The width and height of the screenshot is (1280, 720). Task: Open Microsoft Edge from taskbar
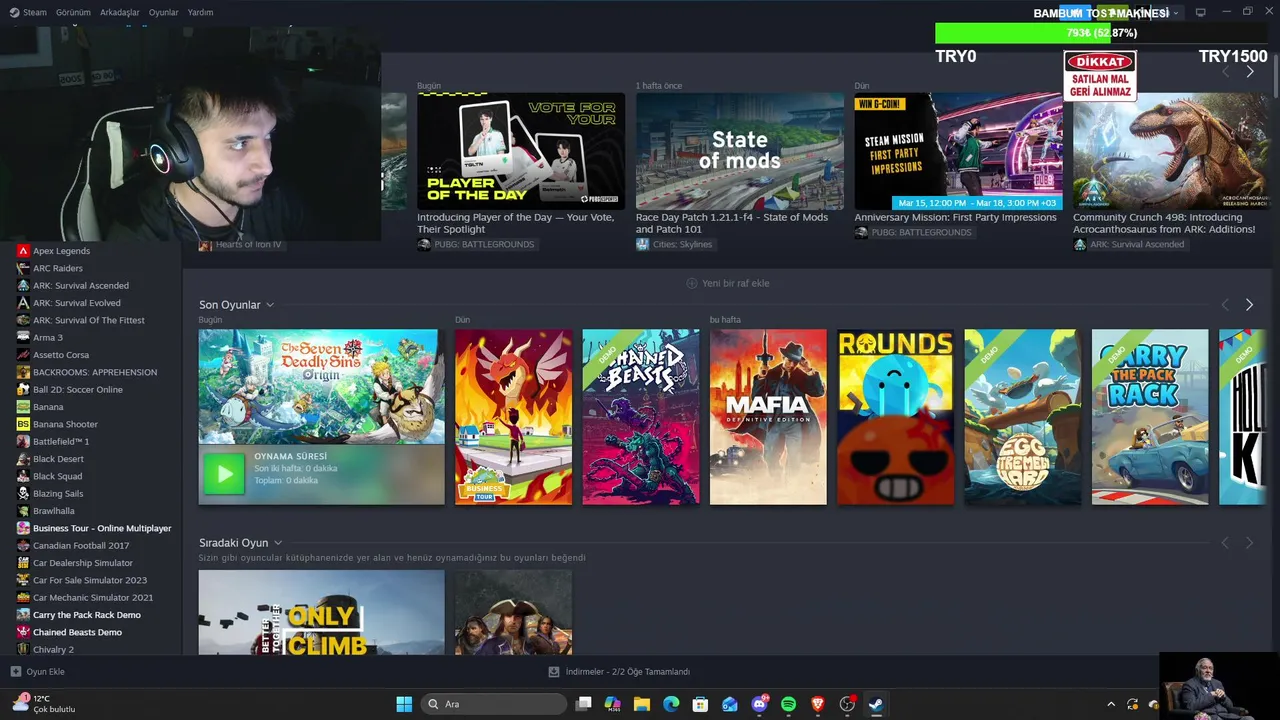(671, 704)
